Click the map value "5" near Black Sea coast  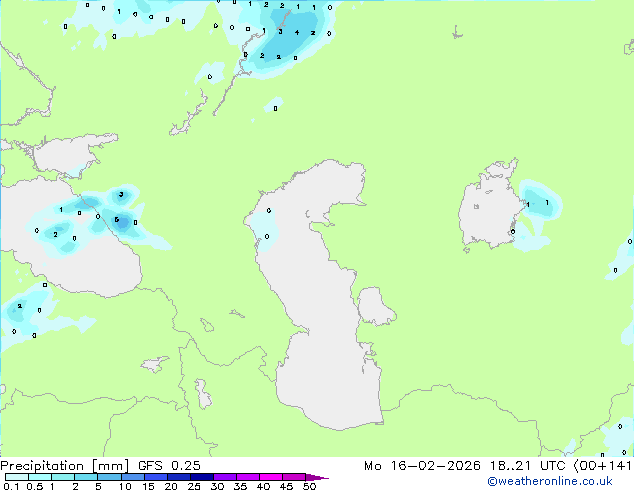(x=116, y=220)
